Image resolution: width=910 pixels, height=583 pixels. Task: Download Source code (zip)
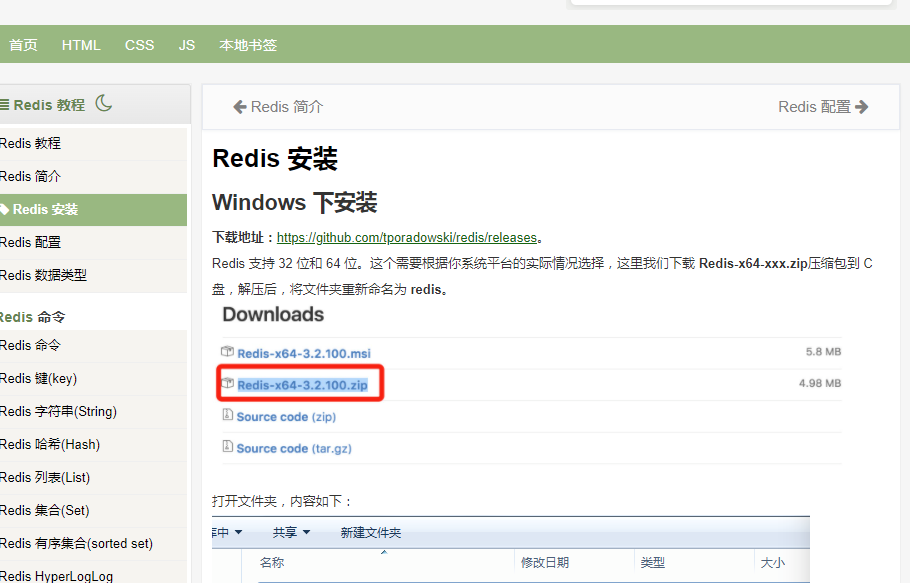286,417
